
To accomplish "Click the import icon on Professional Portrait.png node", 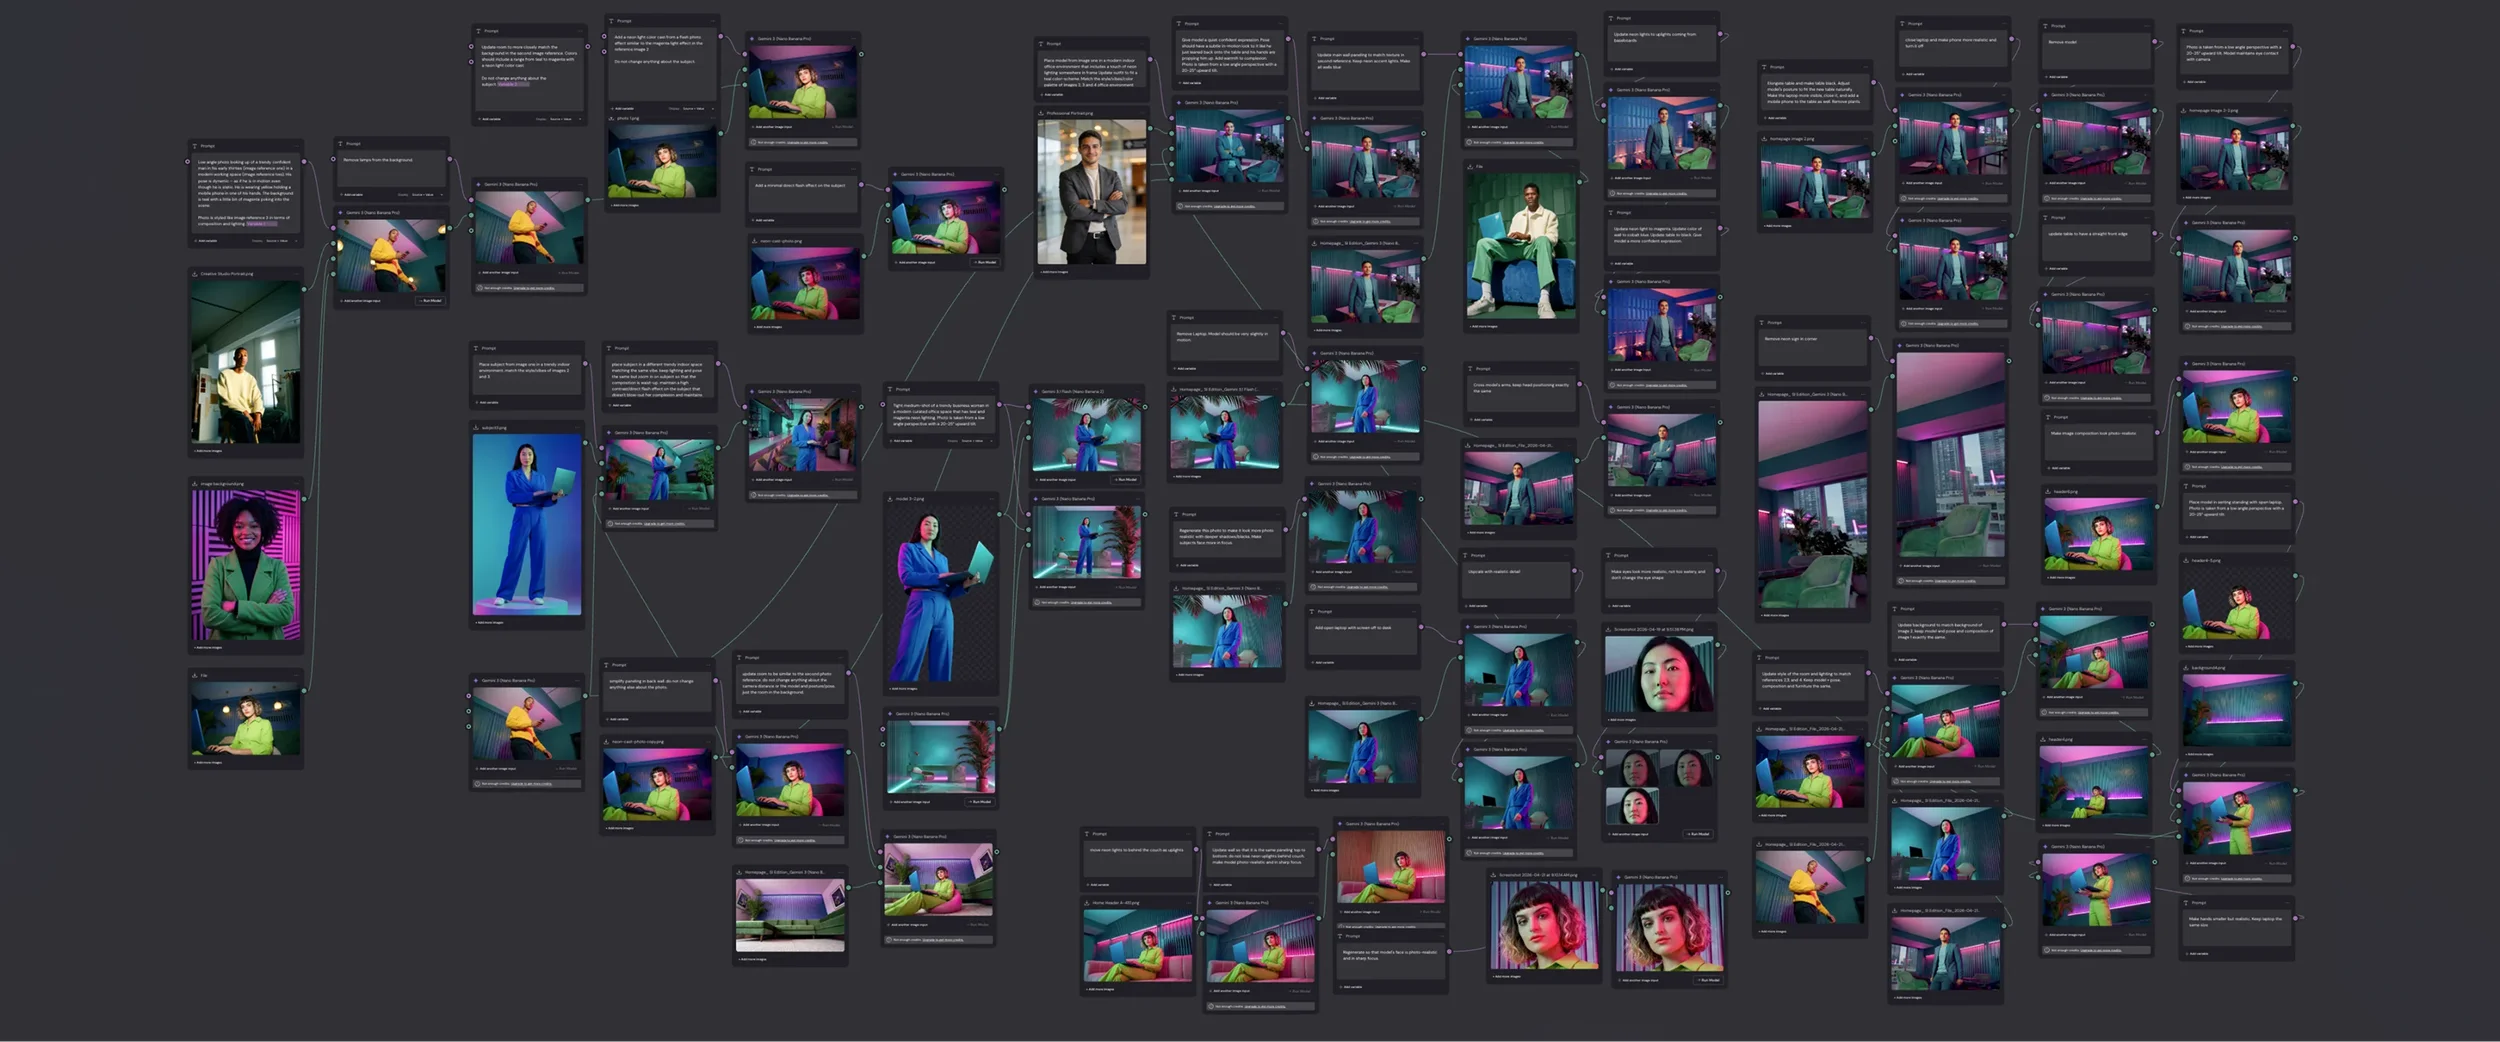I will tap(1041, 113).
